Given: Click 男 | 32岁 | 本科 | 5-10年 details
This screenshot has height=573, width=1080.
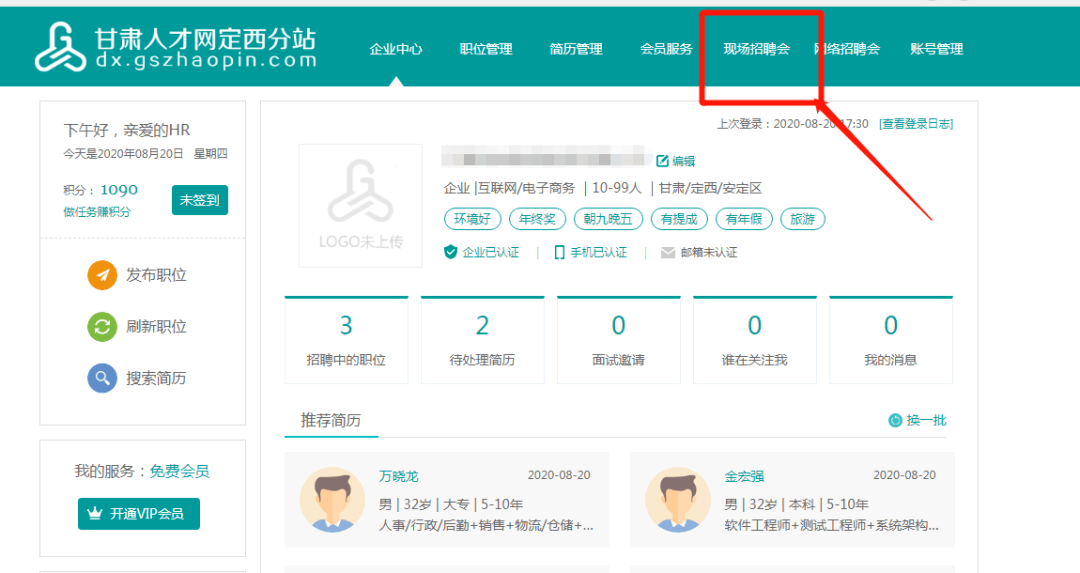Looking at the screenshot, I should (797, 504).
